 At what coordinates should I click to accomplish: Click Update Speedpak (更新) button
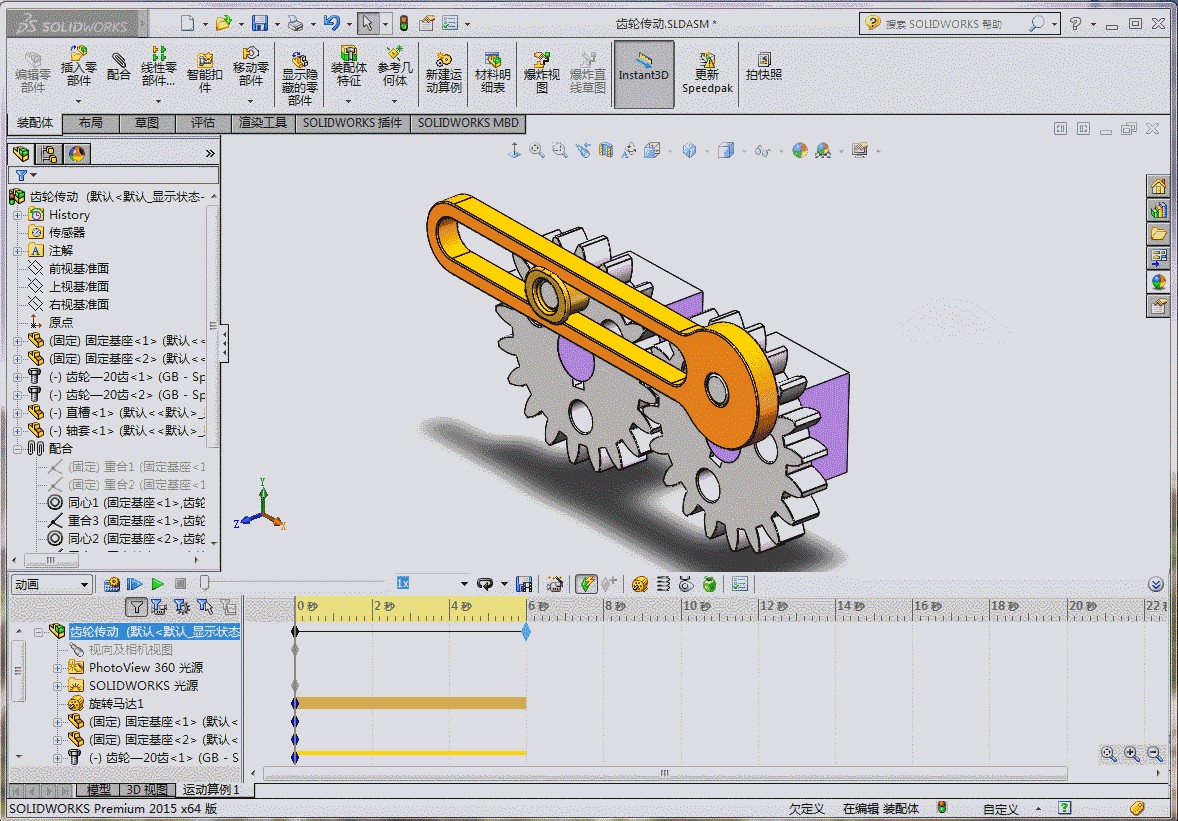point(707,74)
